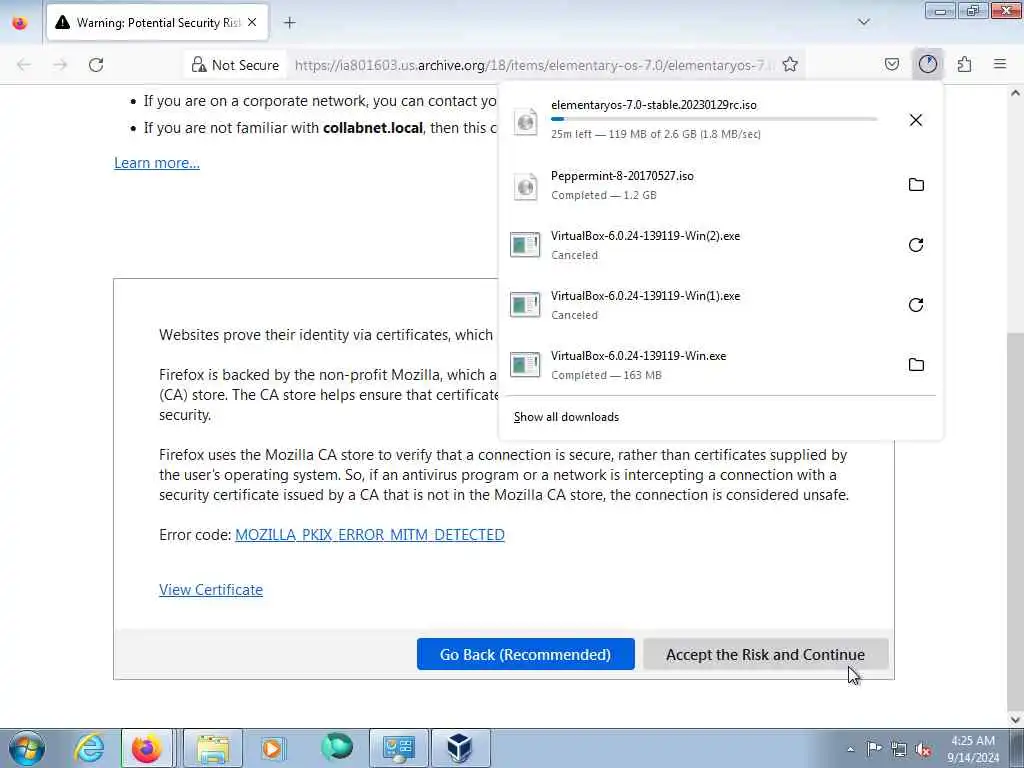Open folder for Peppermint-8-20170527.iso
This screenshot has height=768, width=1024.
(x=916, y=184)
